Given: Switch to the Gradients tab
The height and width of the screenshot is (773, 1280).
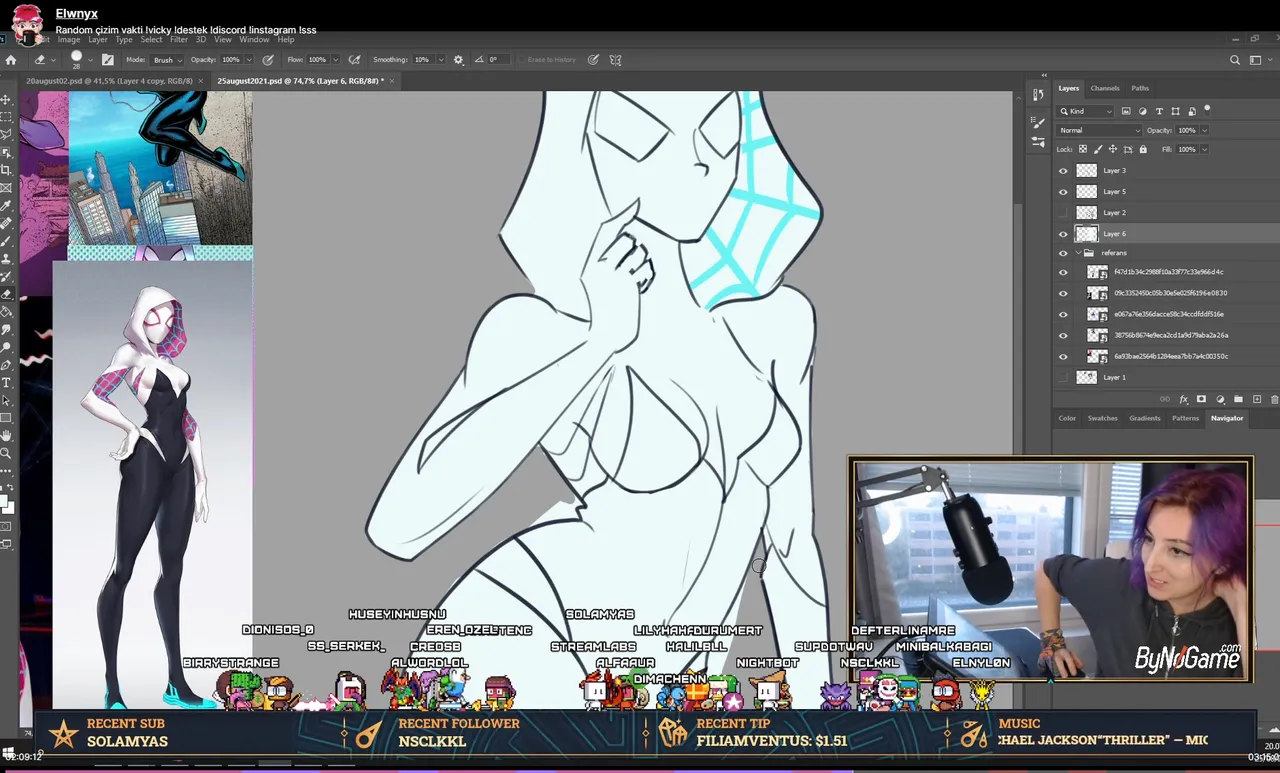Looking at the screenshot, I should click(x=1145, y=418).
